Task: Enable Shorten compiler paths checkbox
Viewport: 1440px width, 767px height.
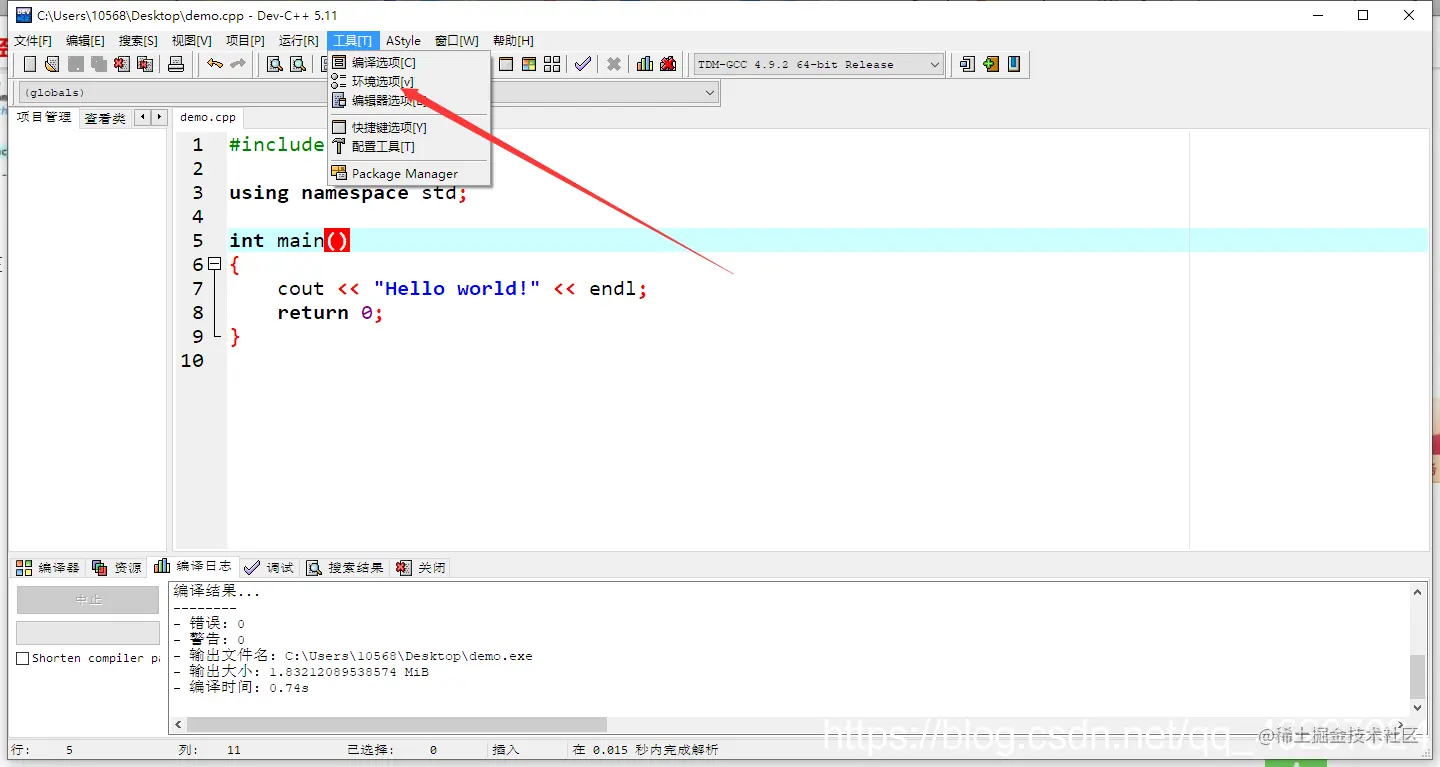Action: (23, 658)
